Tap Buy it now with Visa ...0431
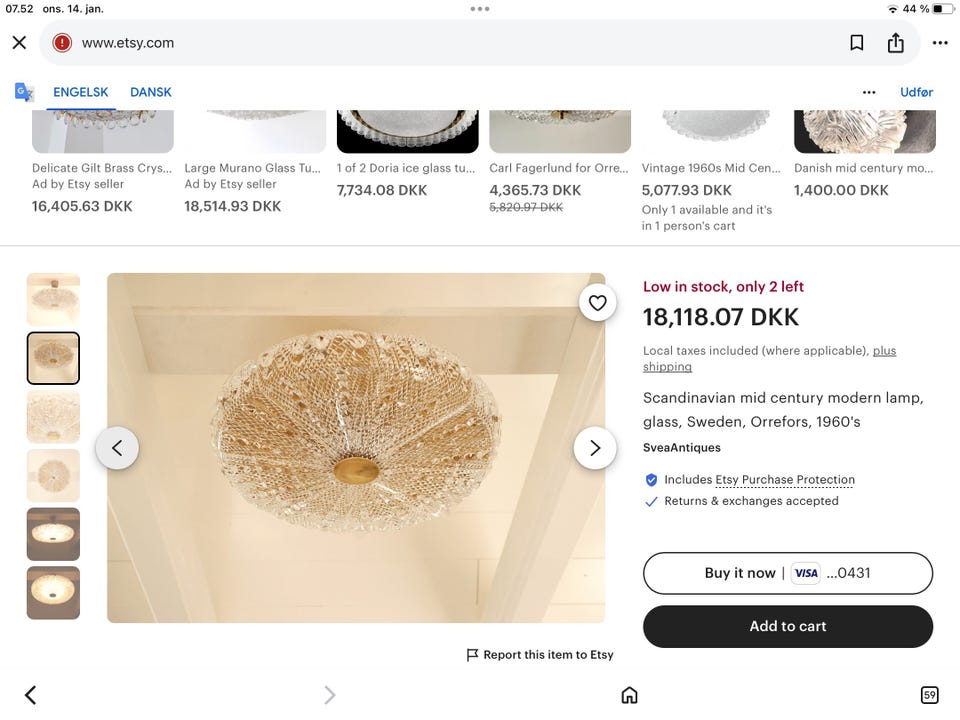 coord(787,573)
